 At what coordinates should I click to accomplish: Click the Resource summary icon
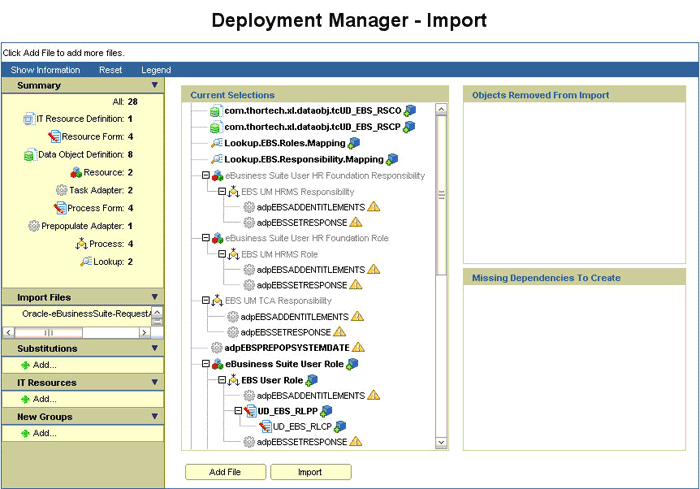(x=76, y=172)
